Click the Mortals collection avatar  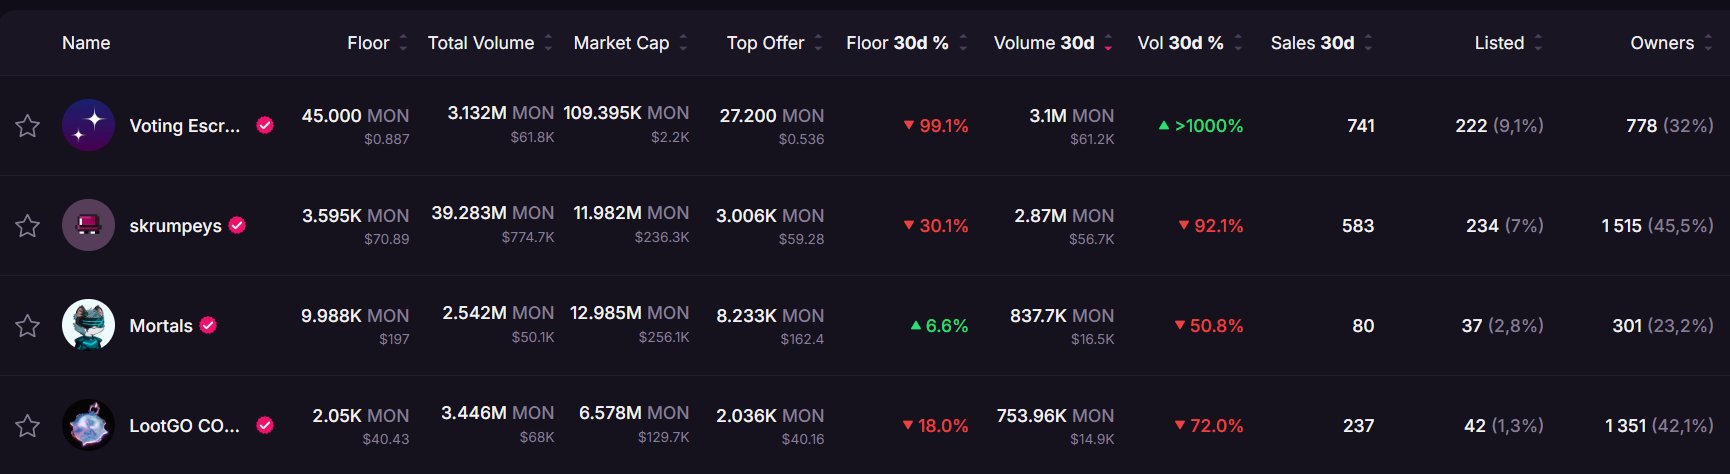click(x=88, y=325)
